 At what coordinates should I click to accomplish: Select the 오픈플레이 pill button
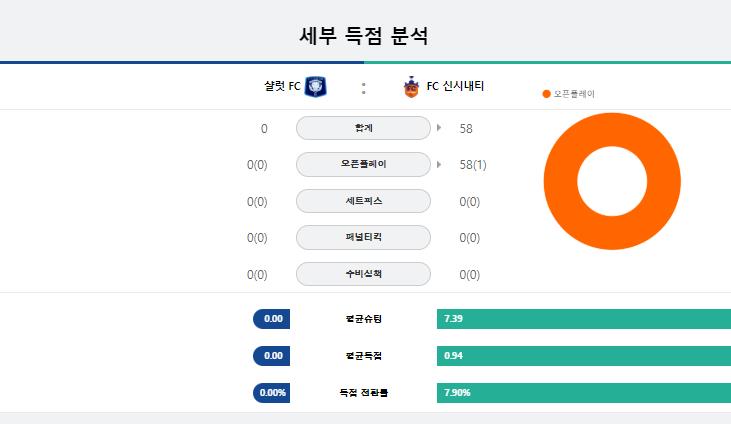(363, 164)
